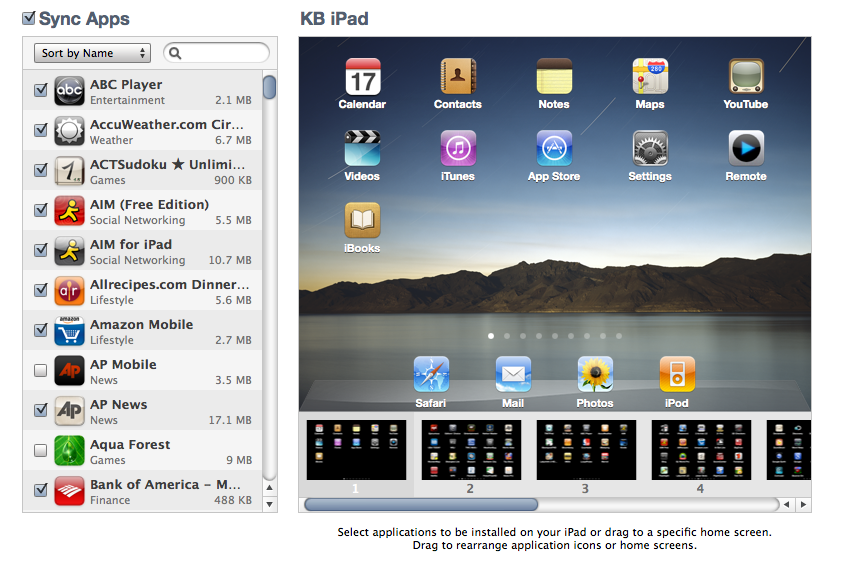Click the home screens scroll right arrow
Image resolution: width=846 pixels, height=567 pixels.
coord(803,504)
